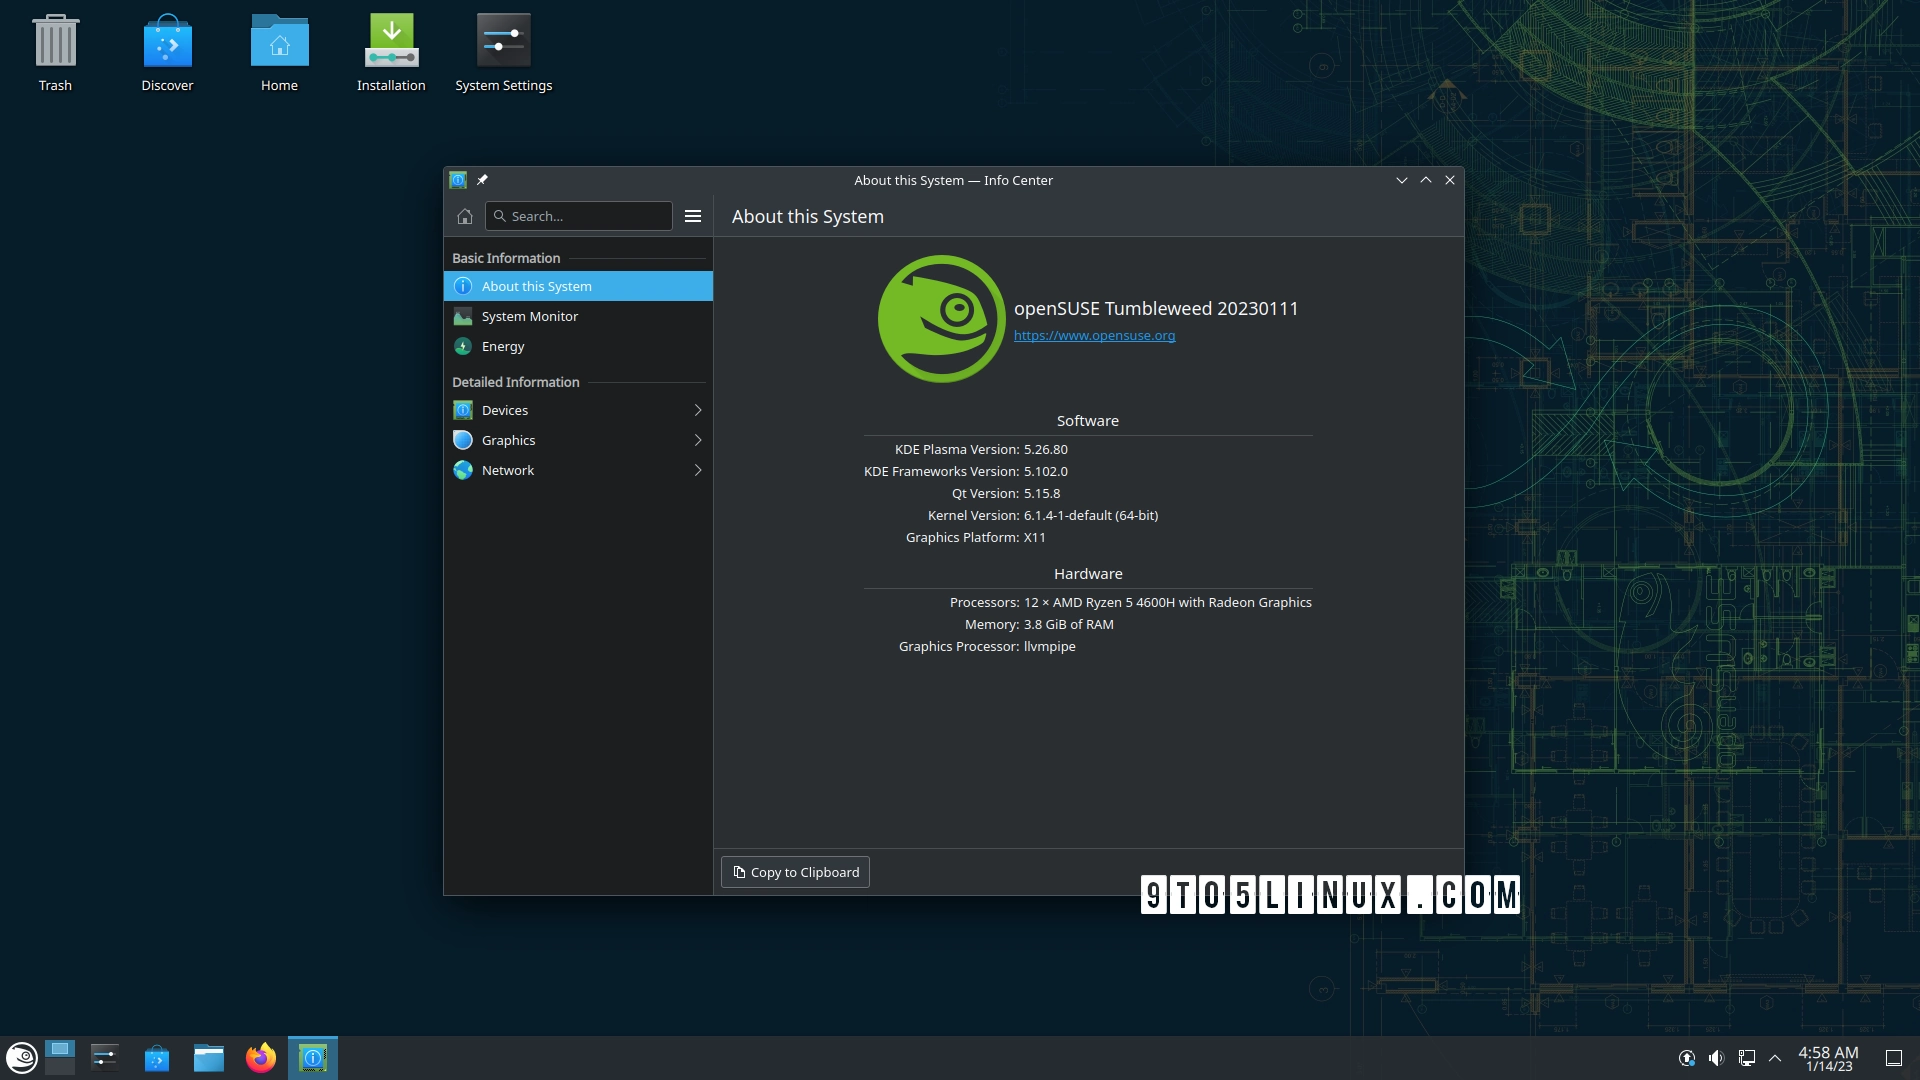Image resolution: width=1920 pixels, height=1080 pixels.
Task: Expand hidden system tray icons
Action: (x=1777, y=1057)
